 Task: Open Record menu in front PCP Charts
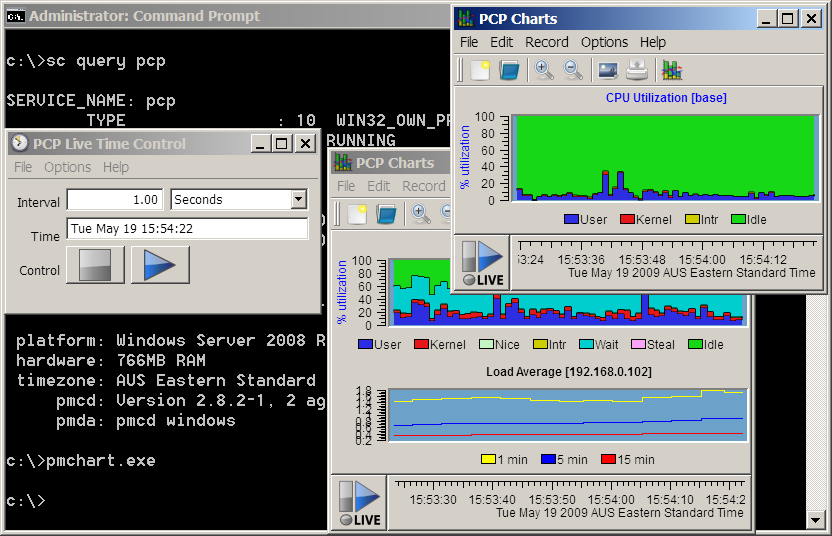pyautogui.click(x=547, y=42)
